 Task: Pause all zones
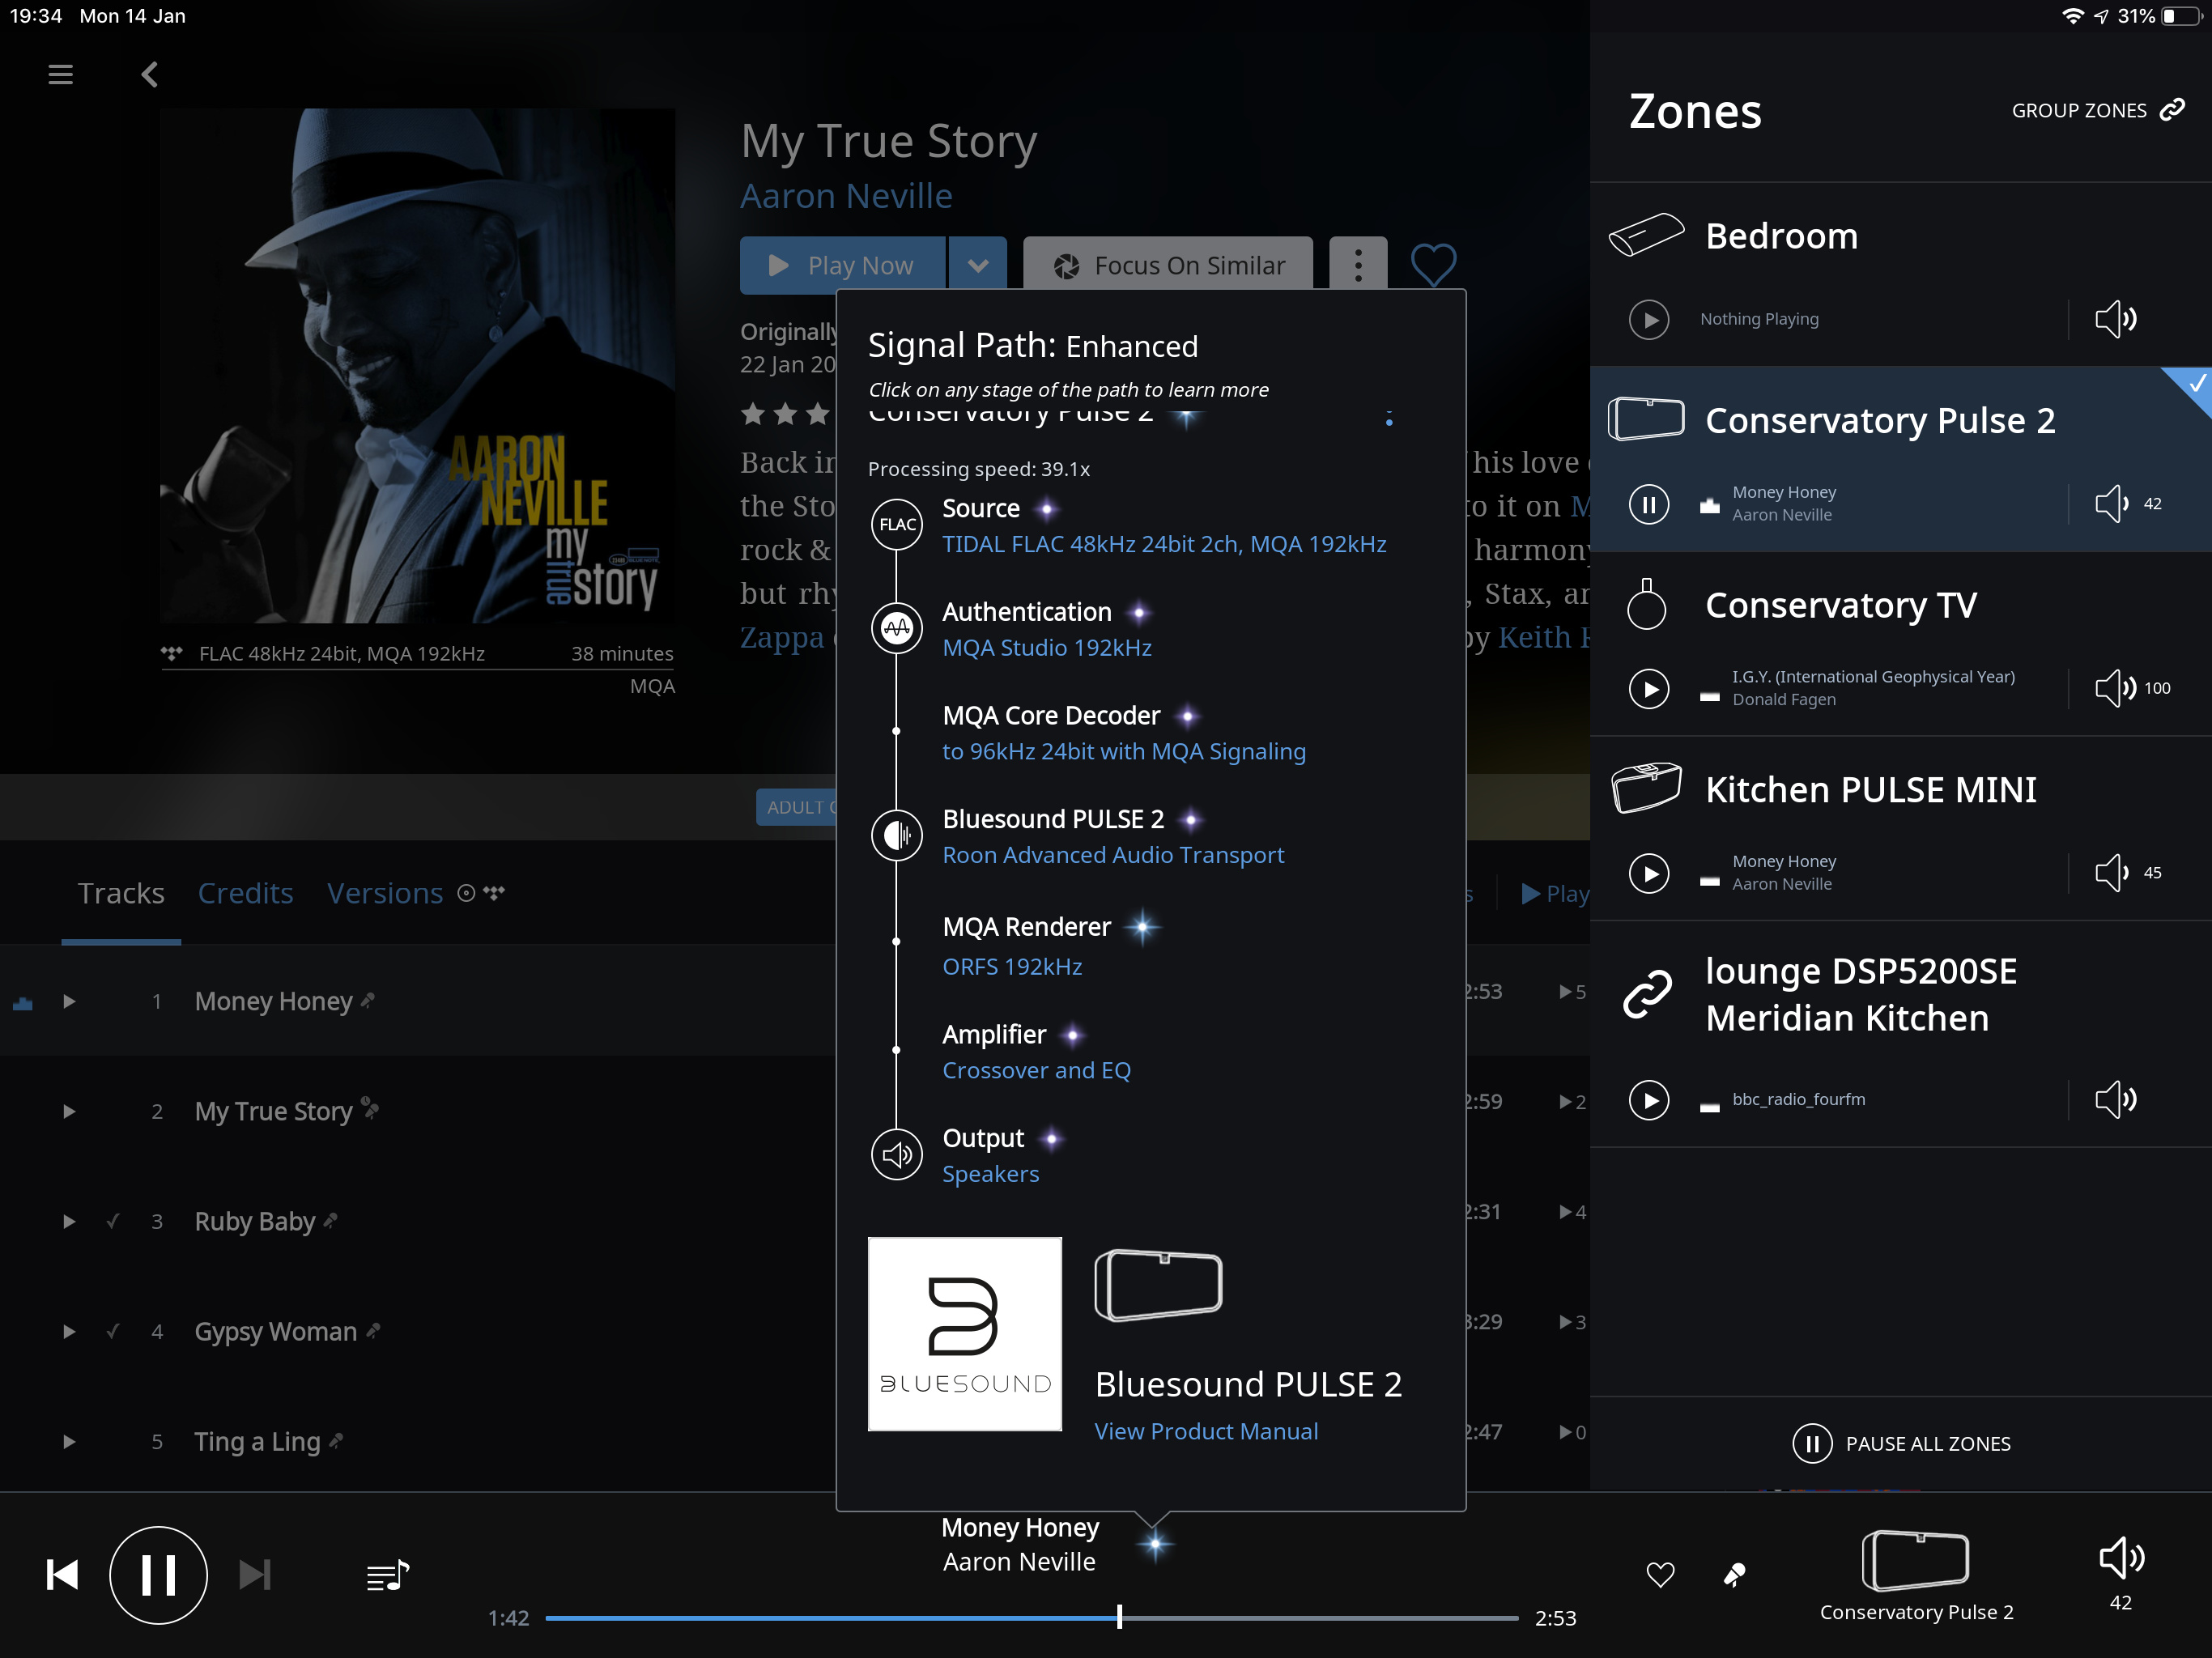tap(1901, 1443)
